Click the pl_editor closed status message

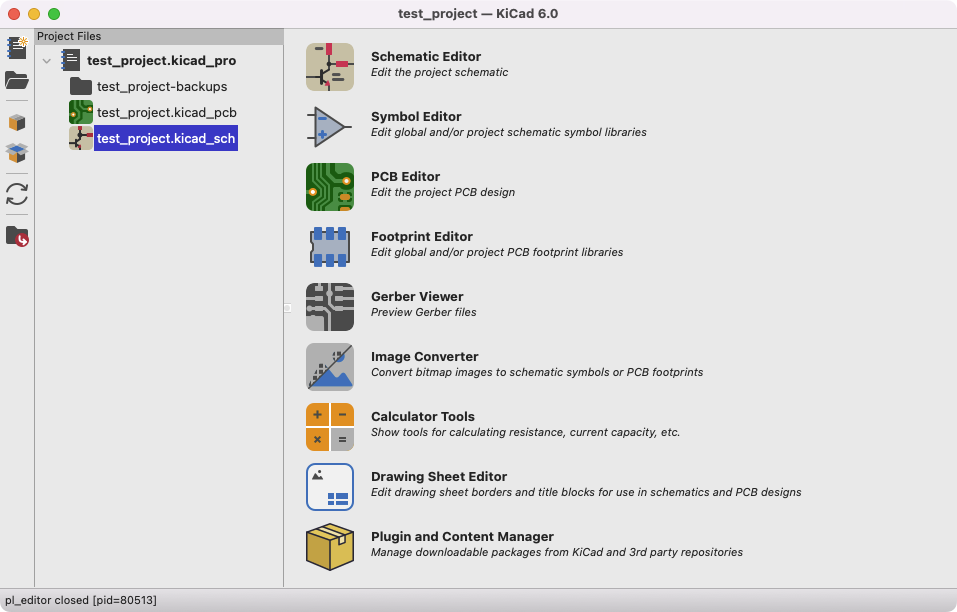point(81,600)
